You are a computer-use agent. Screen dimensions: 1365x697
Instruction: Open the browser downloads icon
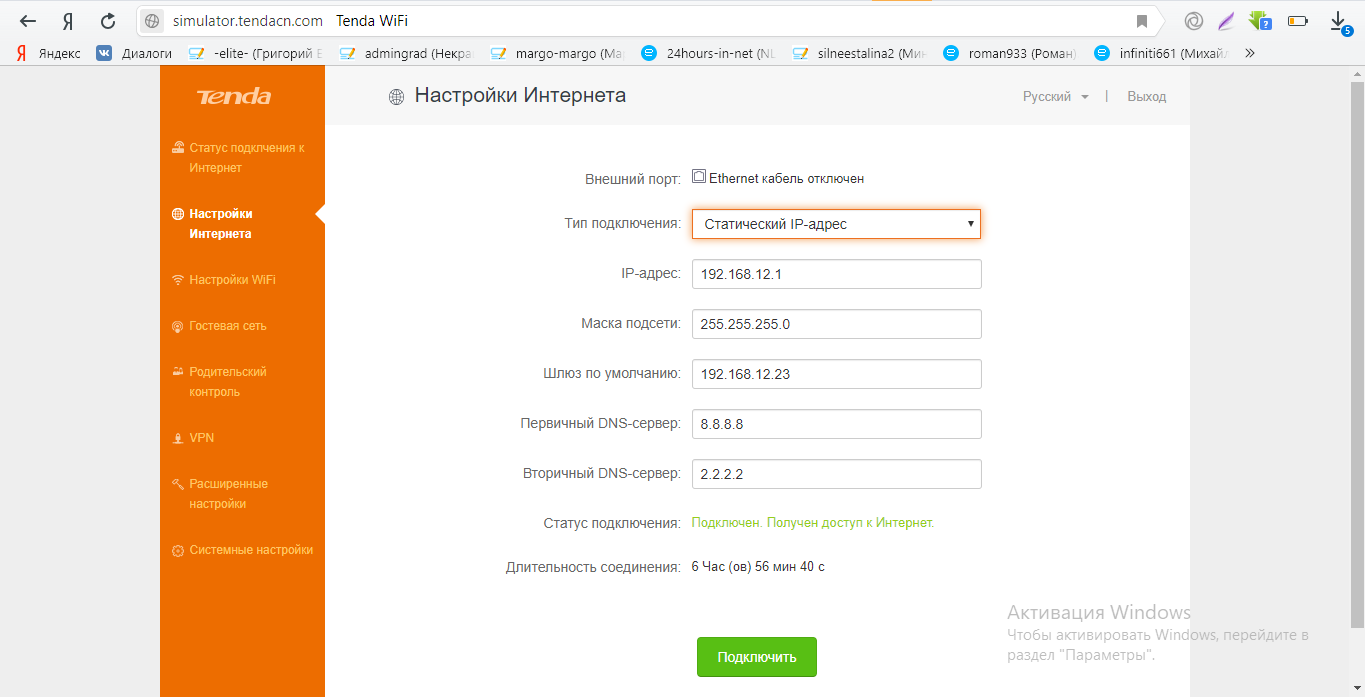(x=1338, y=21)
